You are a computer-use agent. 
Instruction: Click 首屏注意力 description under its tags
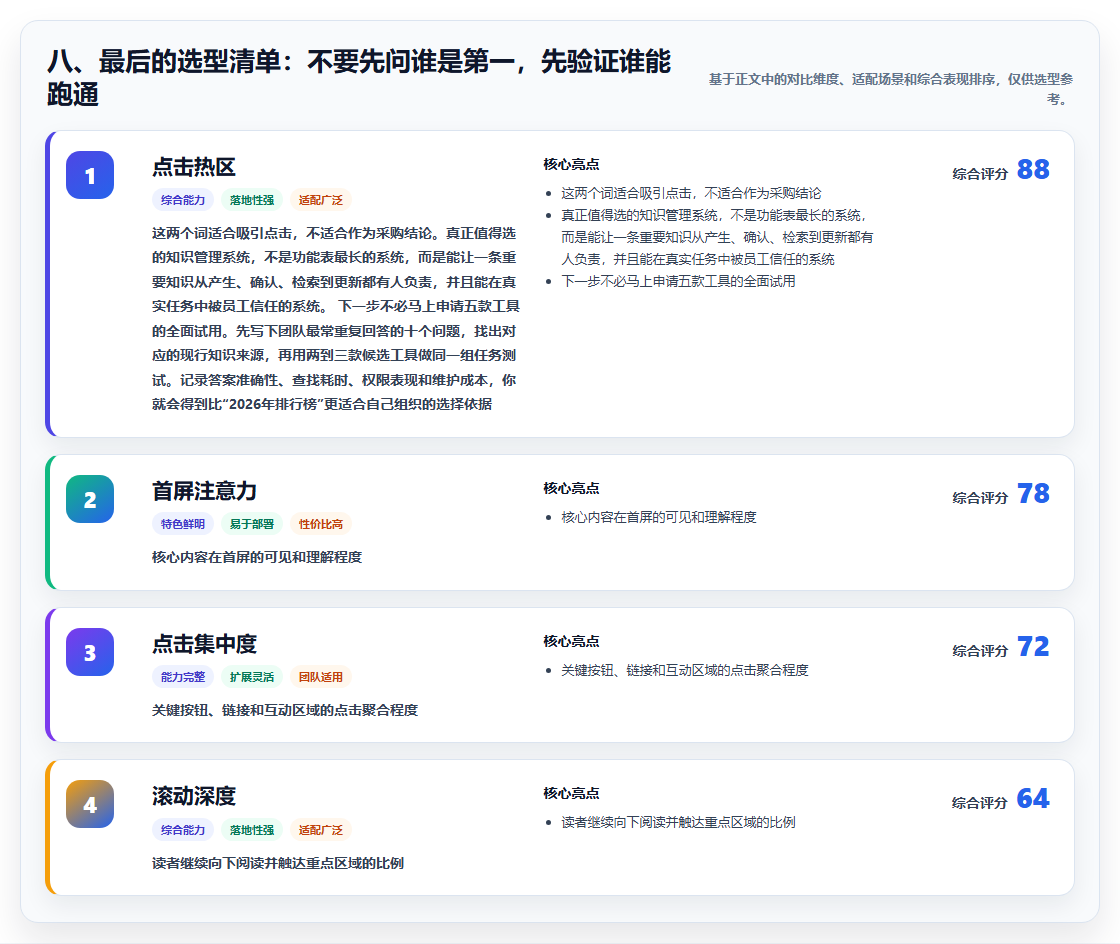click(x=256, y=557)
